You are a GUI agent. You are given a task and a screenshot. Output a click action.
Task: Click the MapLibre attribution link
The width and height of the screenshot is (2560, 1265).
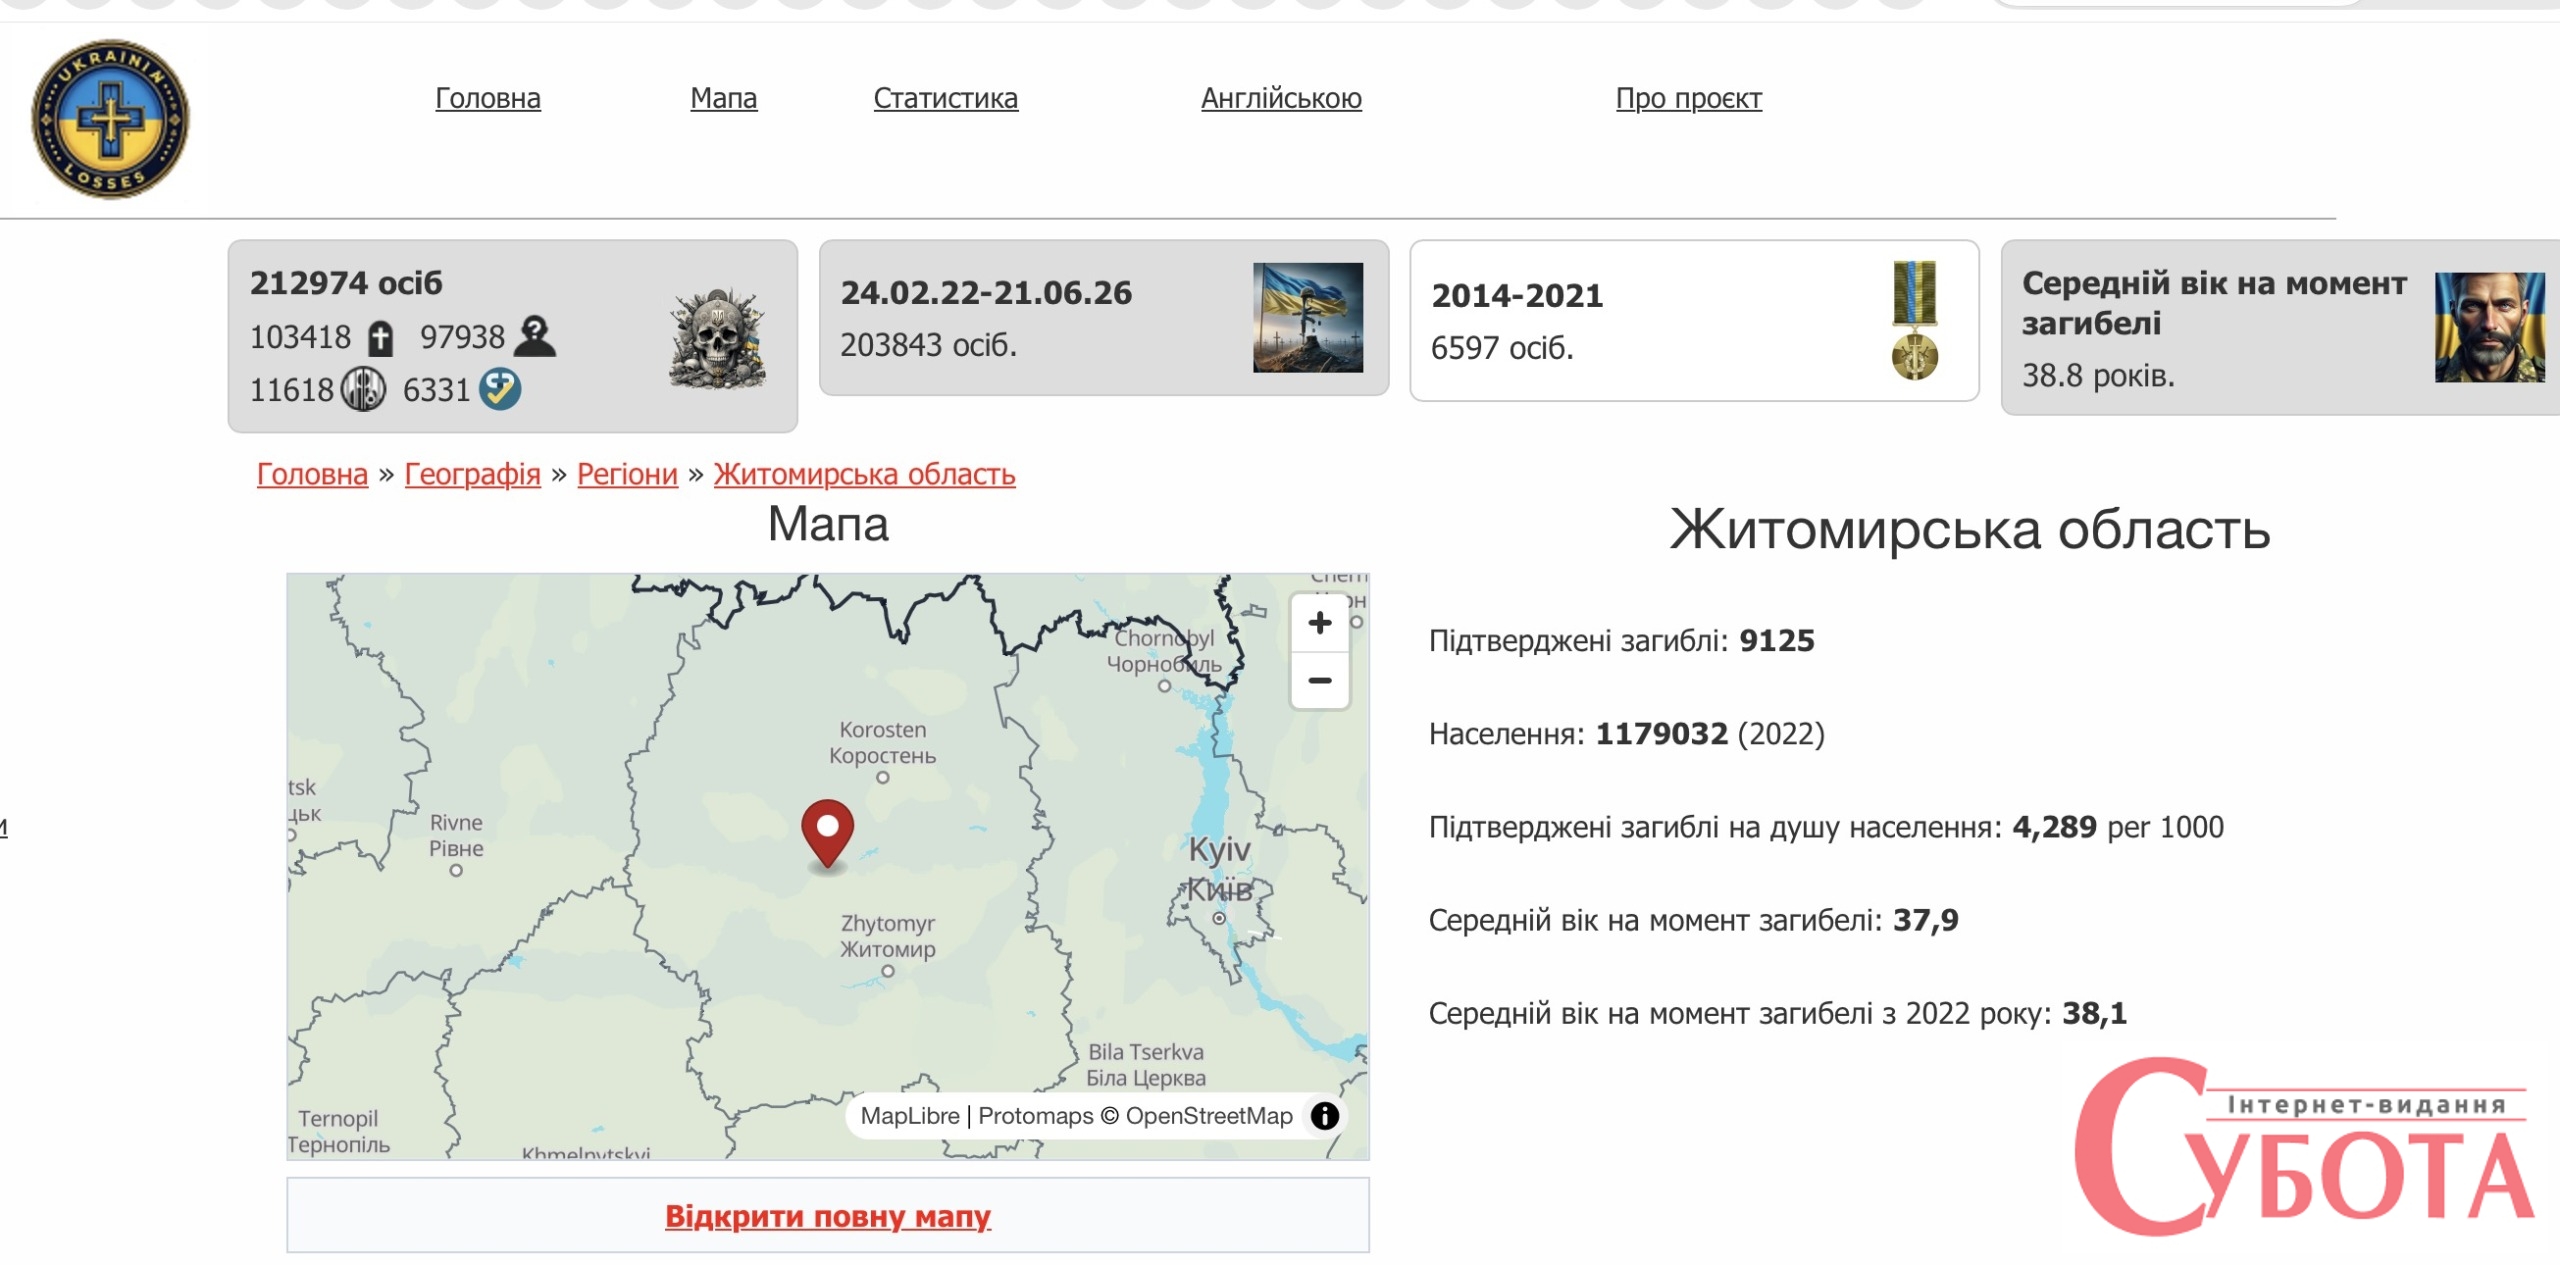910,1116
